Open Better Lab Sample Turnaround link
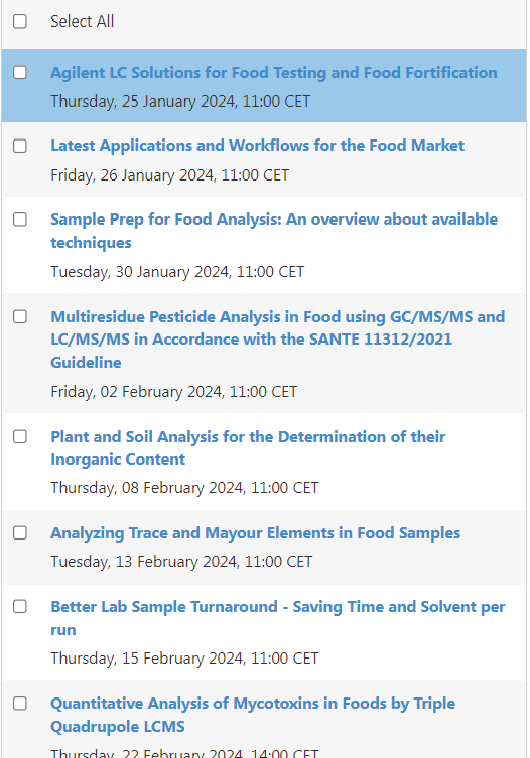This screenshot has width=530, height=758. coord(278,618)
